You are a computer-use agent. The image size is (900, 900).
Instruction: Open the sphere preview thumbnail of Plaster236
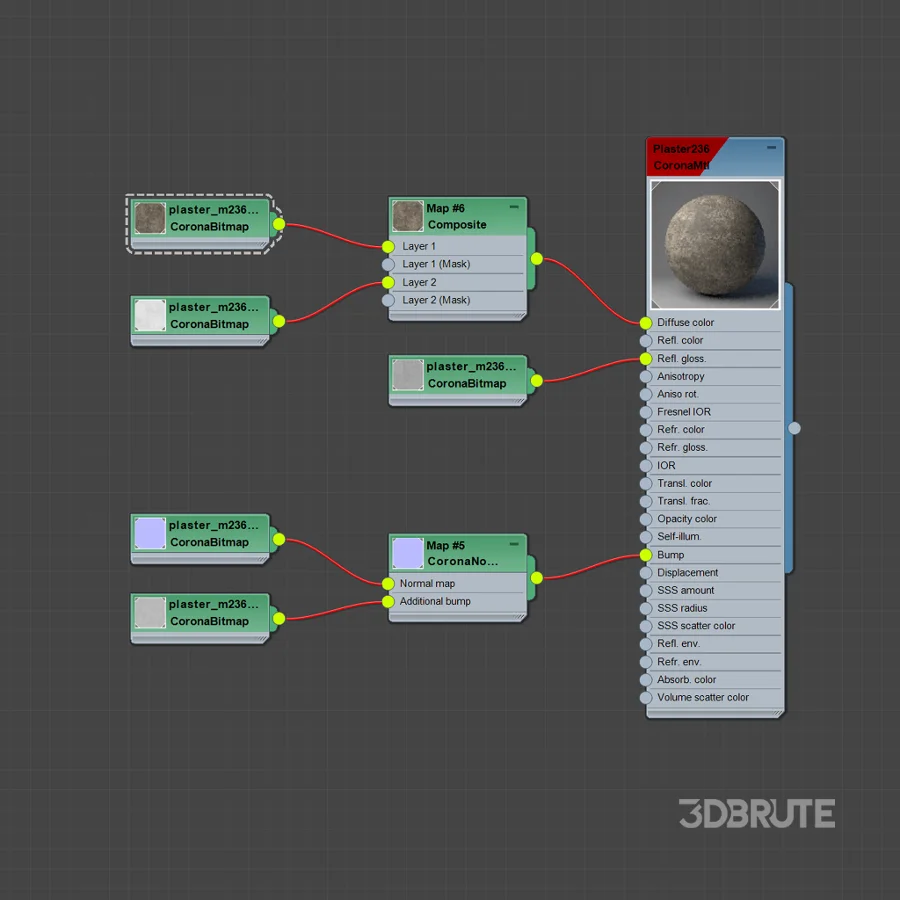(715, 245)
